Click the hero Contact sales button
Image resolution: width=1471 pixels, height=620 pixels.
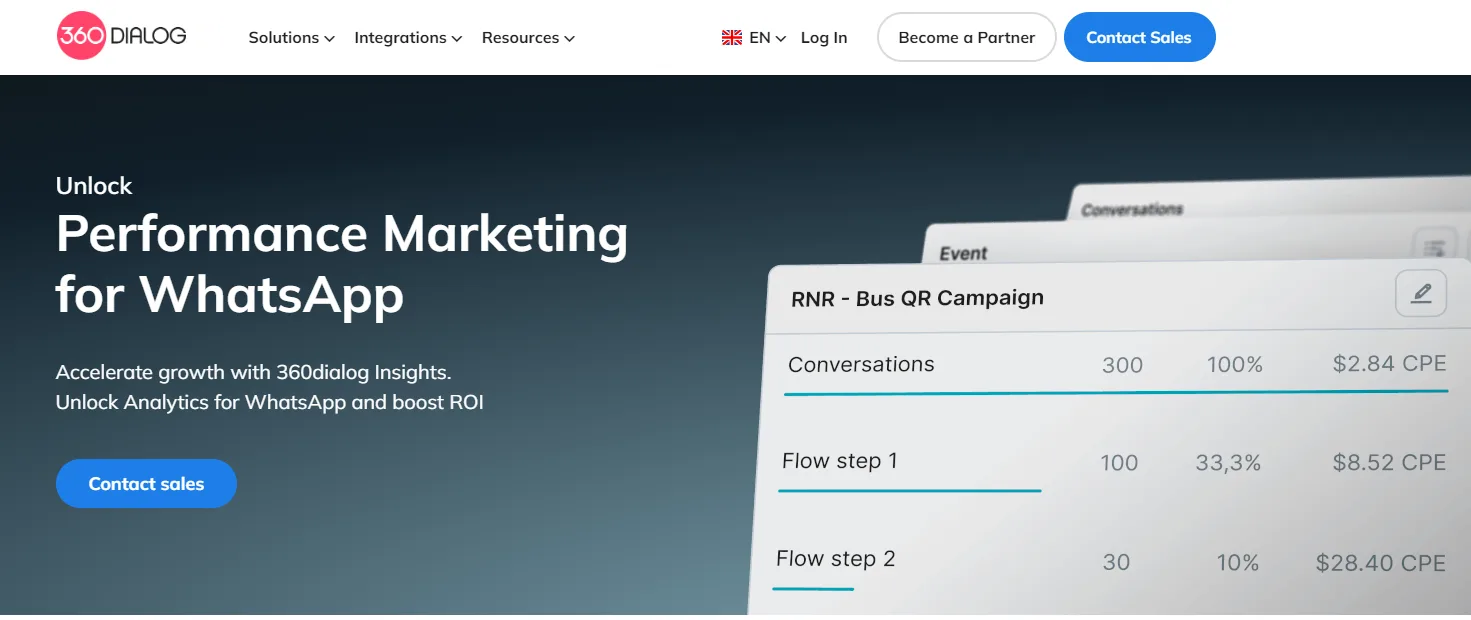click(146, 483)
